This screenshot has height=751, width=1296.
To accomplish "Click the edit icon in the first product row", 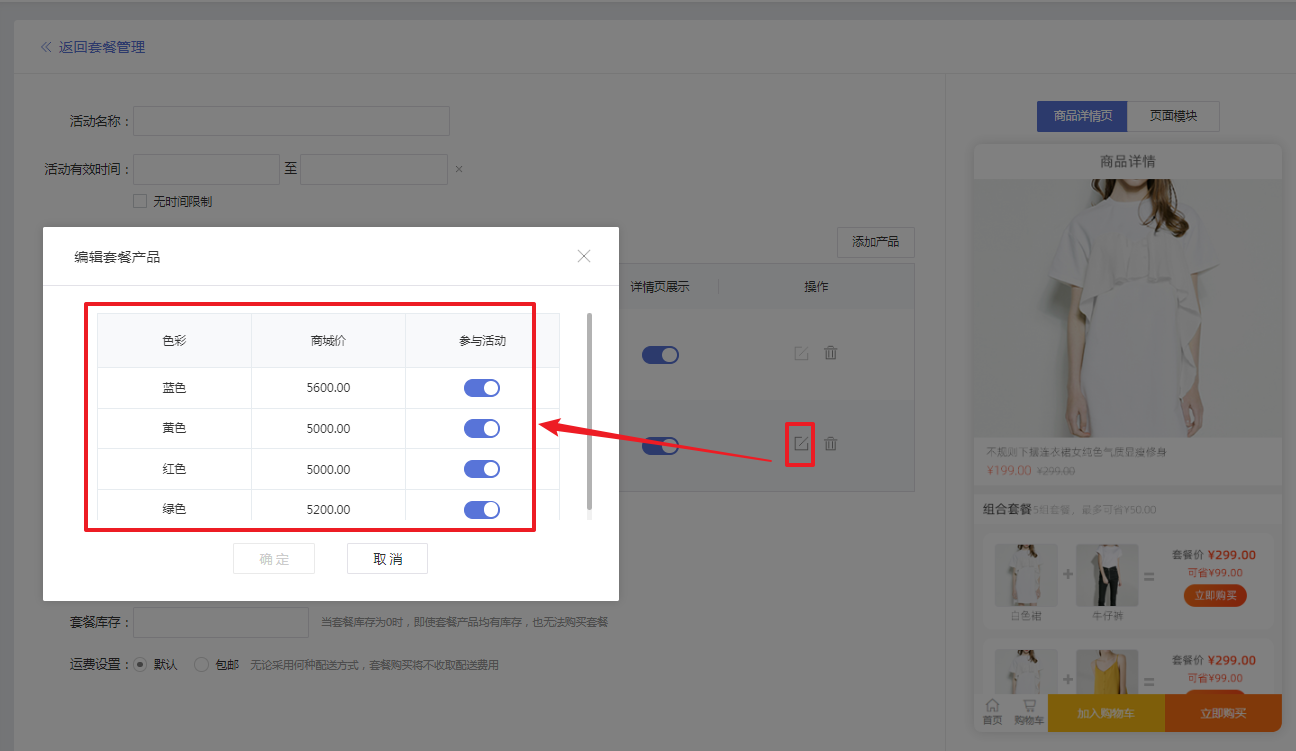I will coord(801,353).
